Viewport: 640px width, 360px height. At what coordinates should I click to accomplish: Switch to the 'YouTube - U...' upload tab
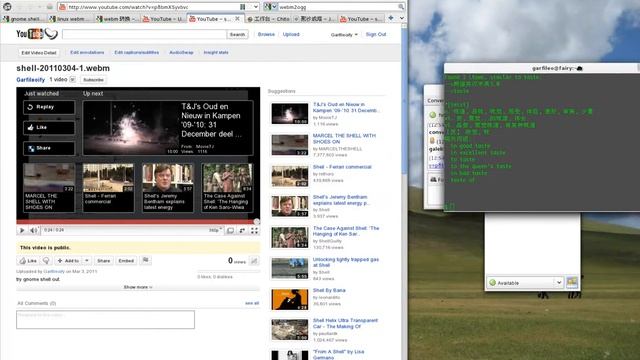pyautogui.click(x=163, y=19)
